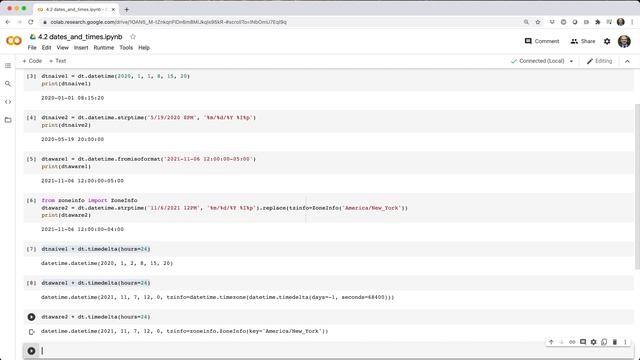The width and height of the screenshot is (640, 360).
Task: Click cell [7] dtnaive1 + timedelta code
Action: pos(96,249)
